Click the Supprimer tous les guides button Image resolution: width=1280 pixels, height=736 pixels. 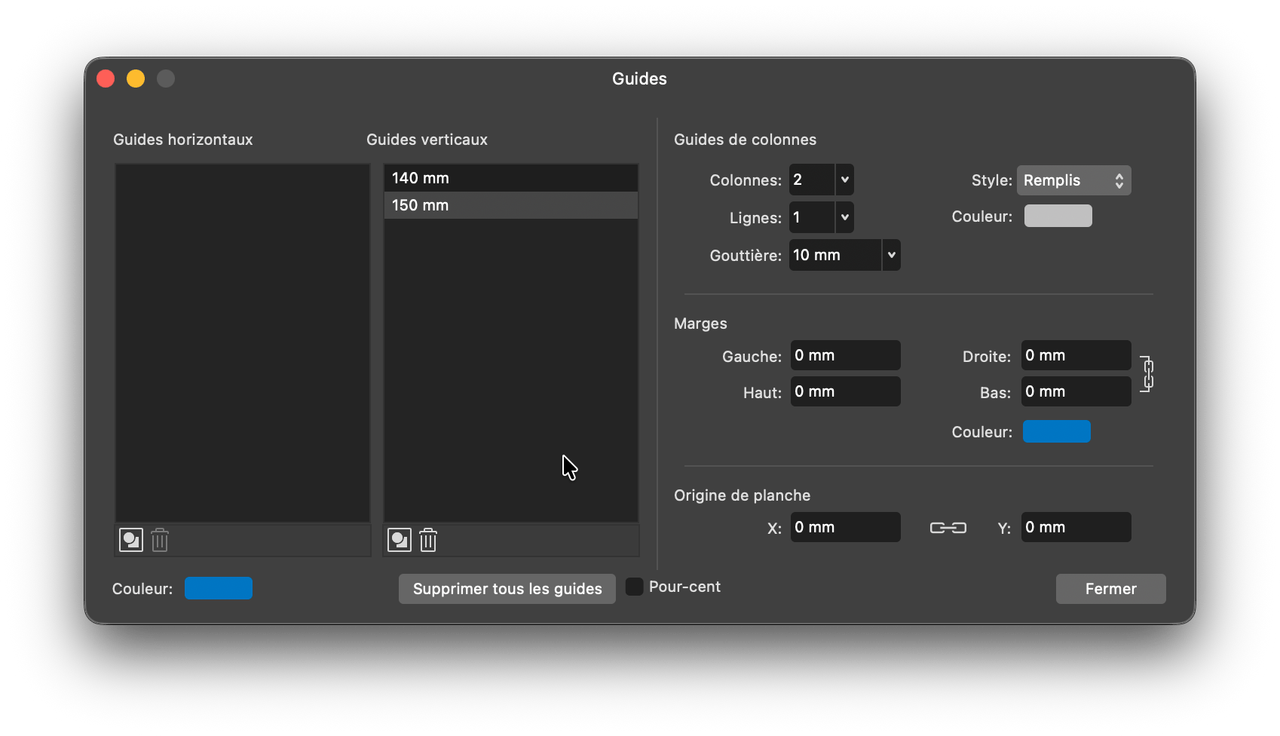pos(506,588)
